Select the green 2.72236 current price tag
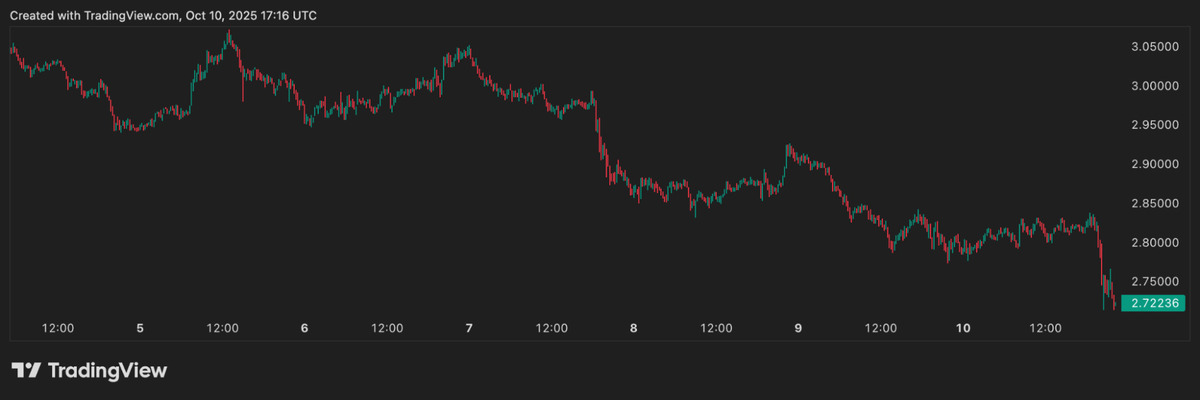The image size is (1200, 400). click(1154, 303)
